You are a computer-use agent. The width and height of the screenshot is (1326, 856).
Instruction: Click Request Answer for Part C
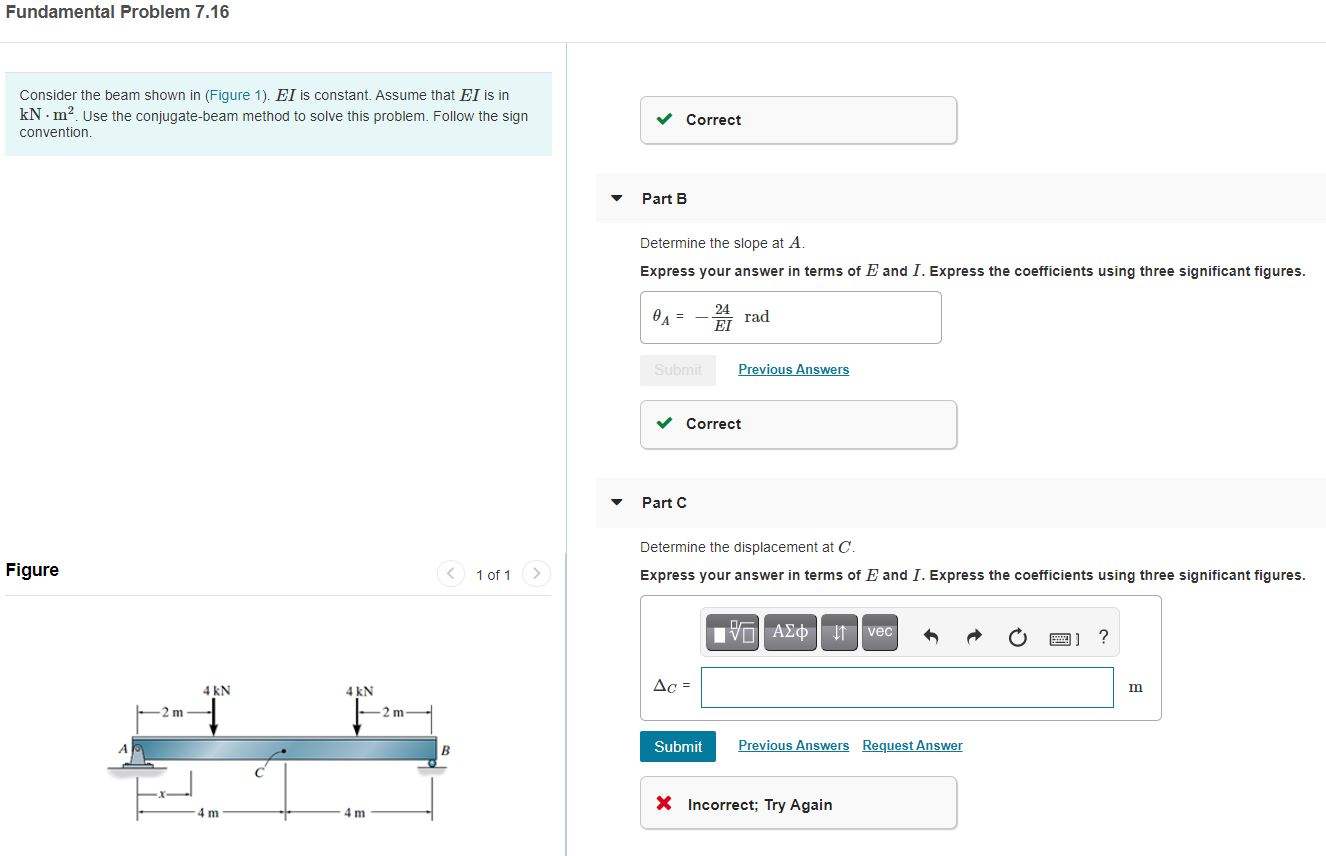click(x=911, y=745)
